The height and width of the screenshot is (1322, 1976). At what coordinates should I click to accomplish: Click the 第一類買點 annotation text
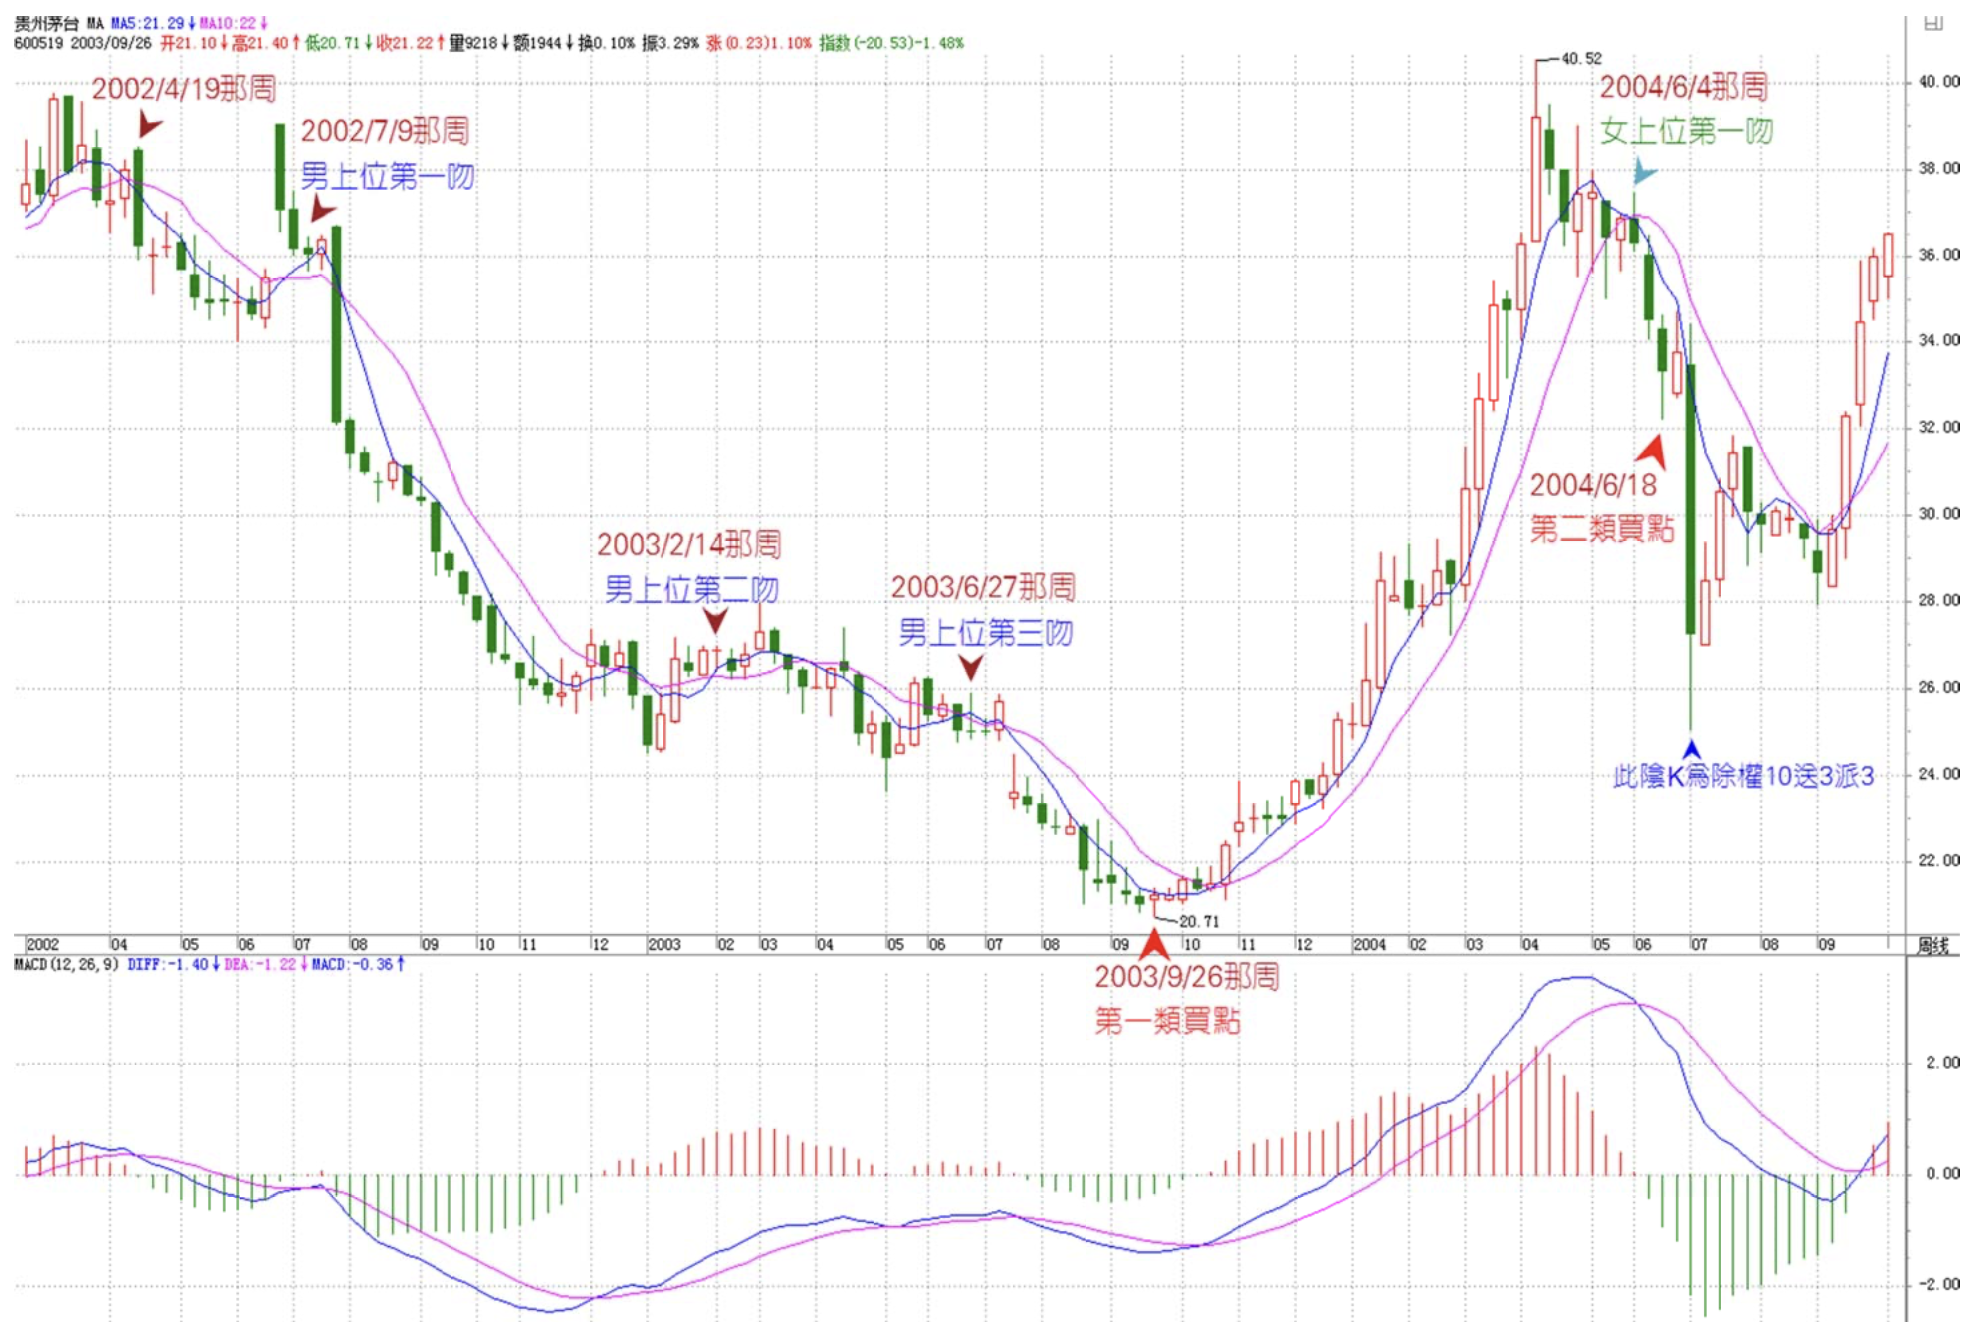point(1167,1021)
